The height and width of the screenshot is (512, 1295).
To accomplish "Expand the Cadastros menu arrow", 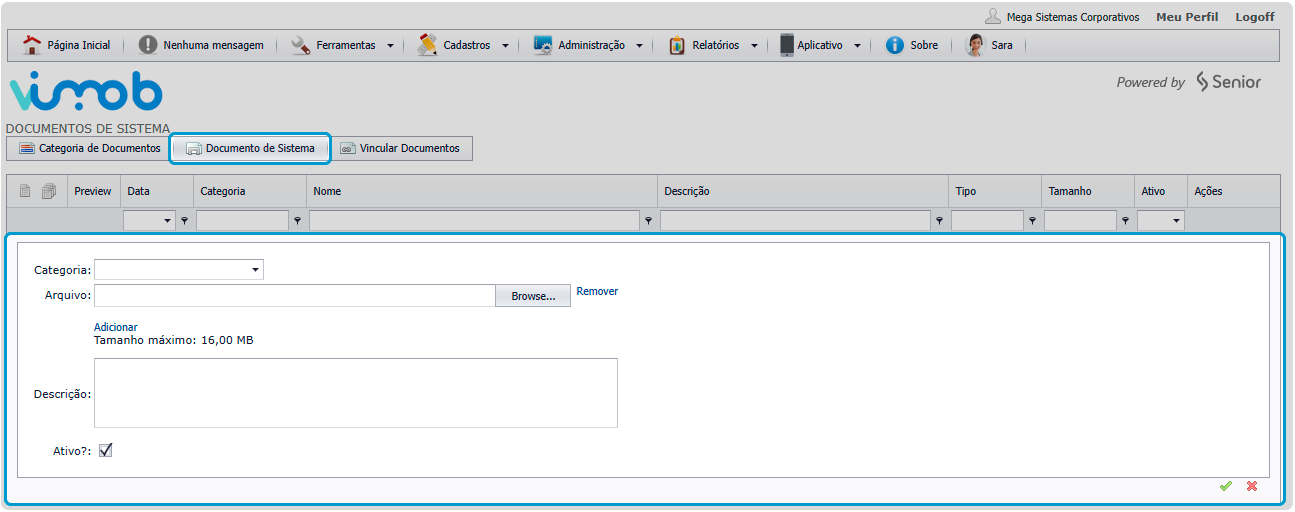I will pyautogui.click(x=505, y=45).
